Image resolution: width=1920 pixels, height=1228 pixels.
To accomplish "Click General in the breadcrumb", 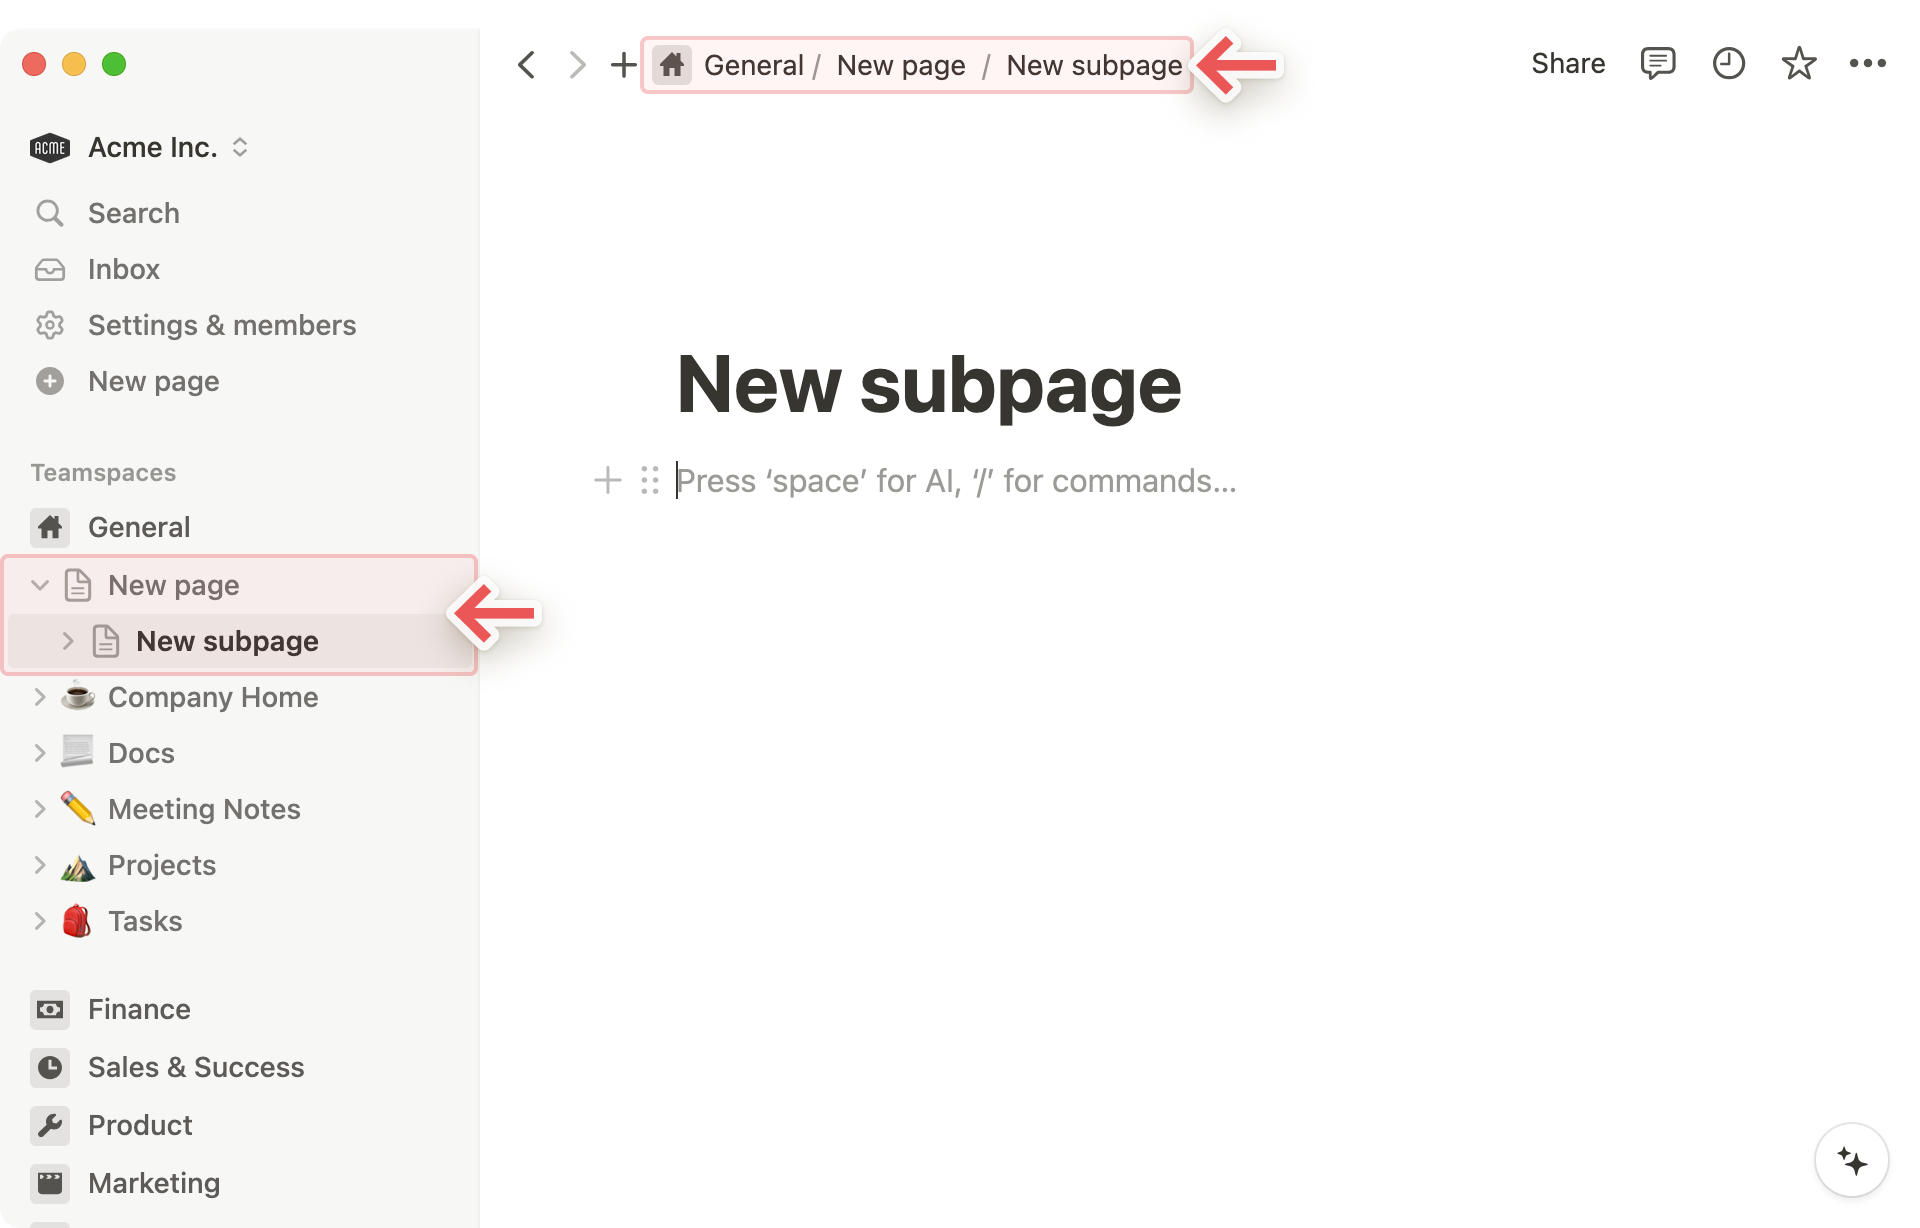I will [752, 66].
